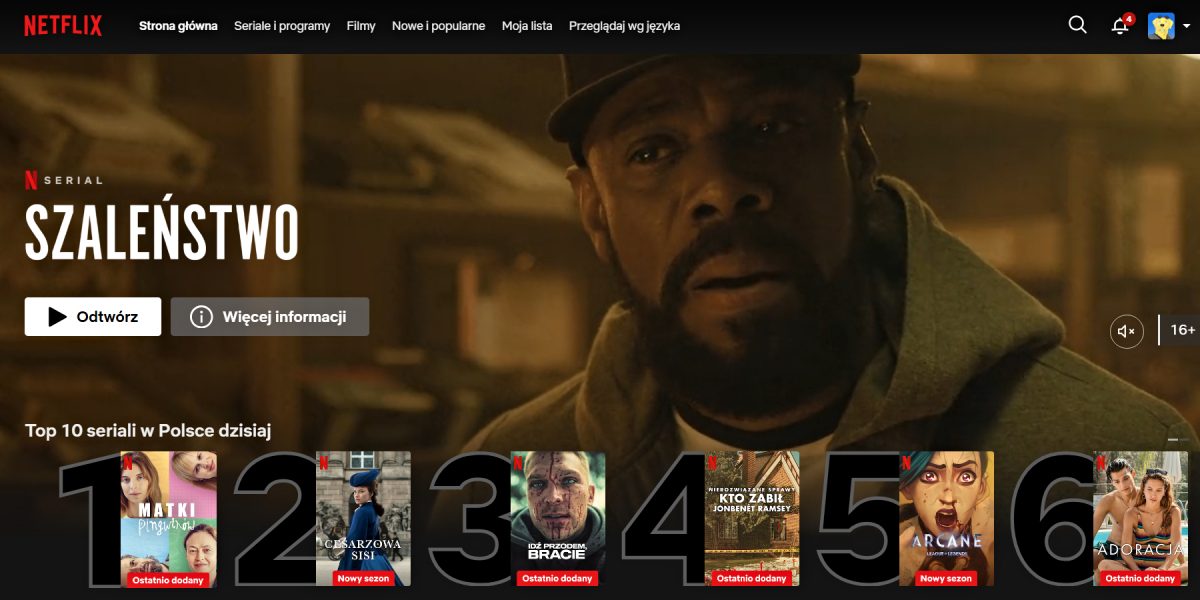Unmute the trailer with speaker icon

[1126, 331]
